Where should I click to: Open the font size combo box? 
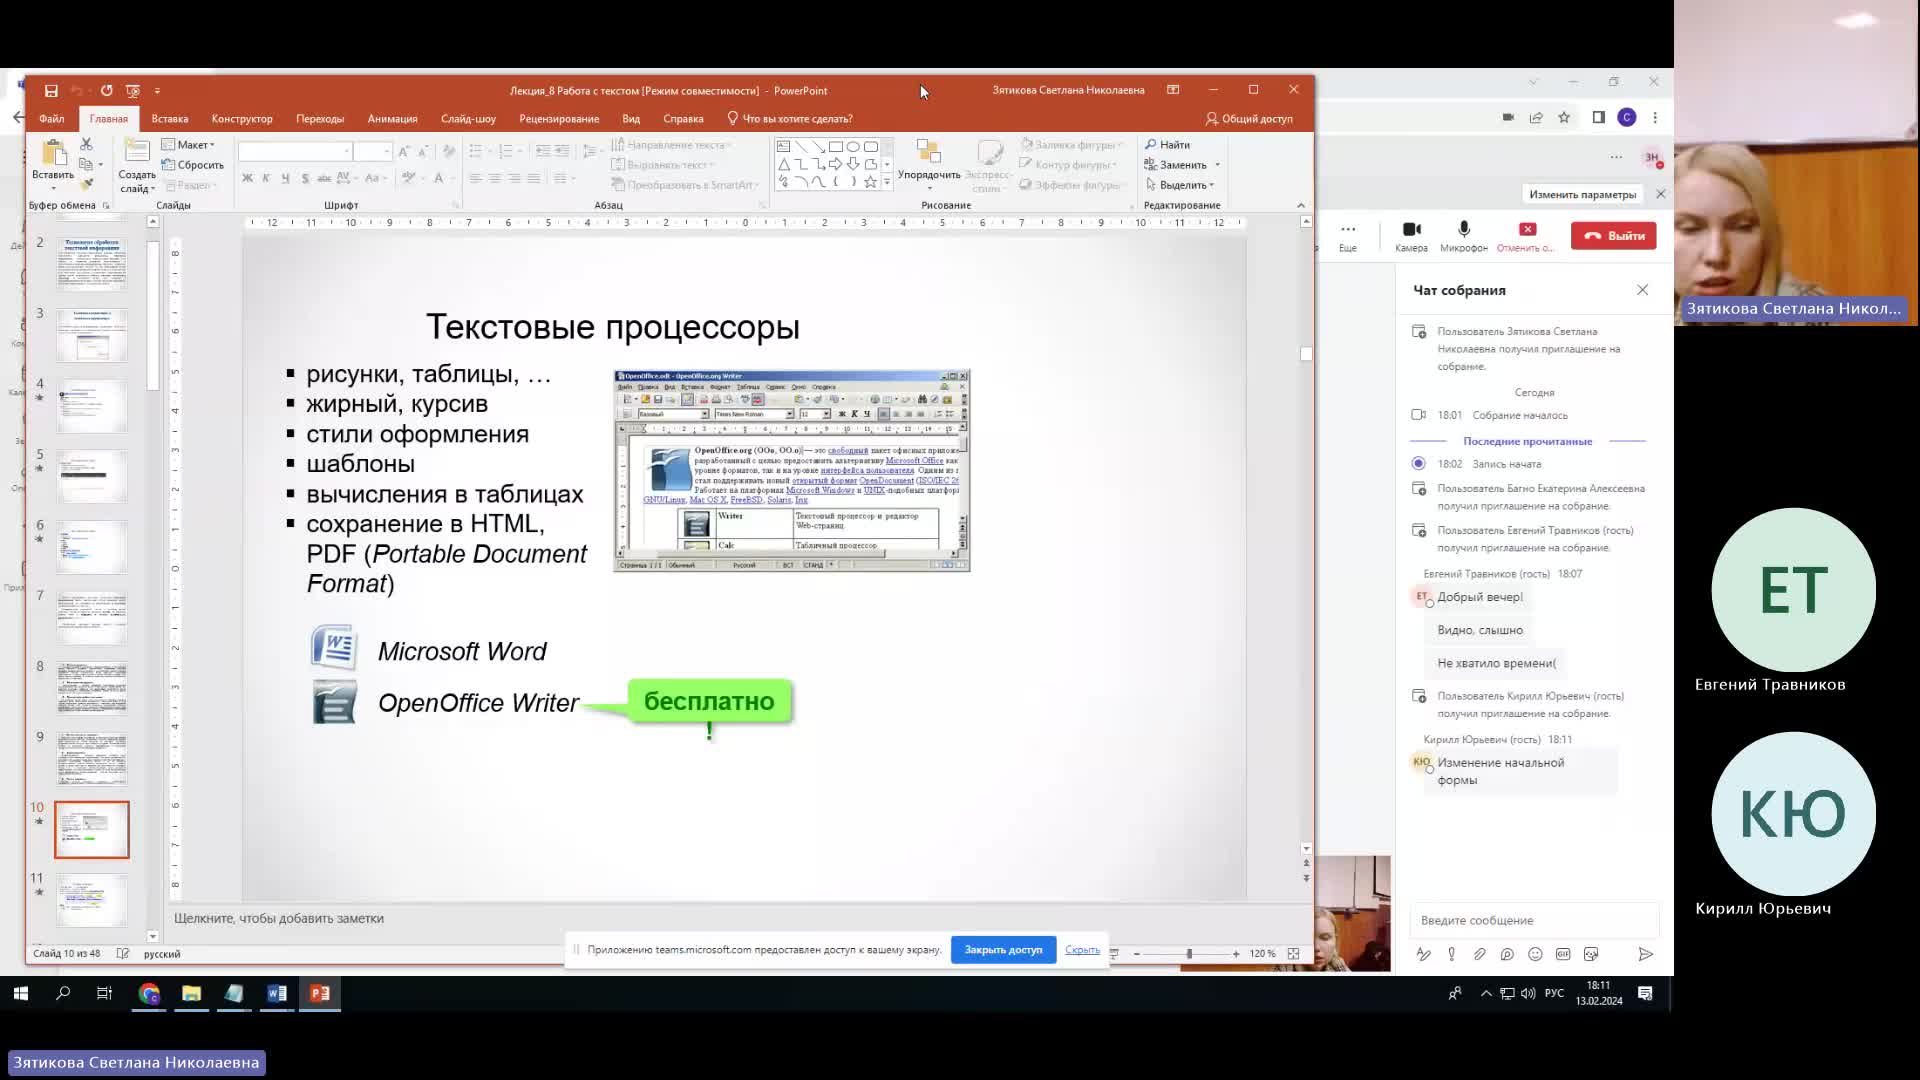(x=373, y=151)
